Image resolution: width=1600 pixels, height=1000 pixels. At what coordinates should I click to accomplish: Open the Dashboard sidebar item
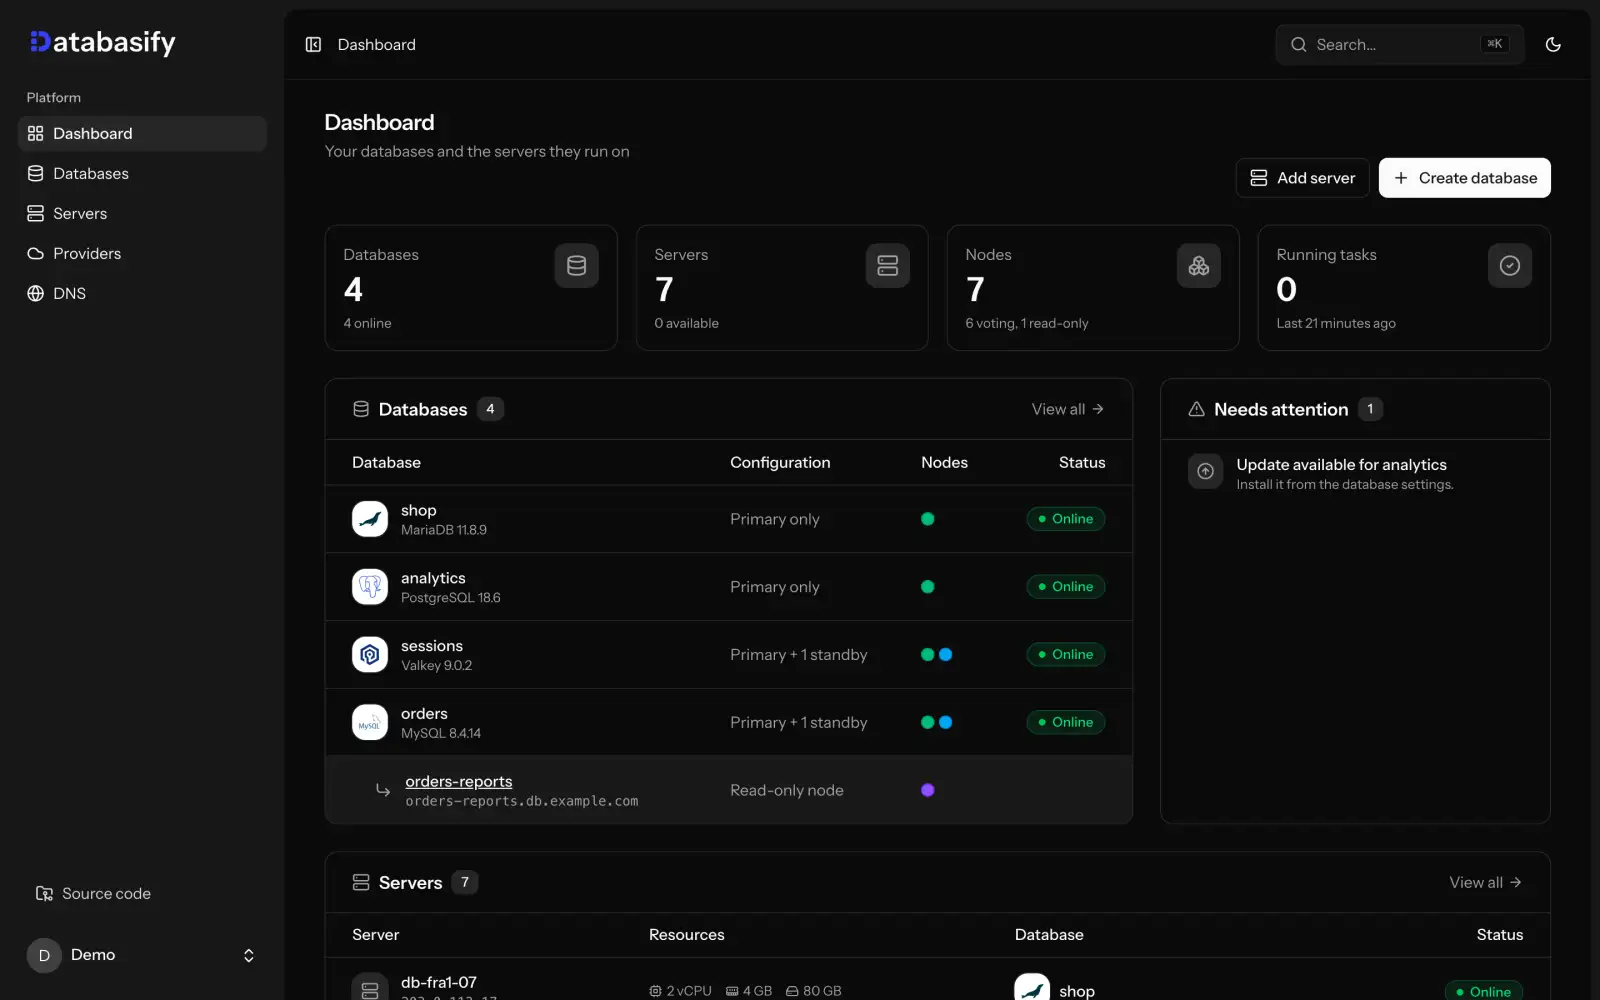(142, 133)
